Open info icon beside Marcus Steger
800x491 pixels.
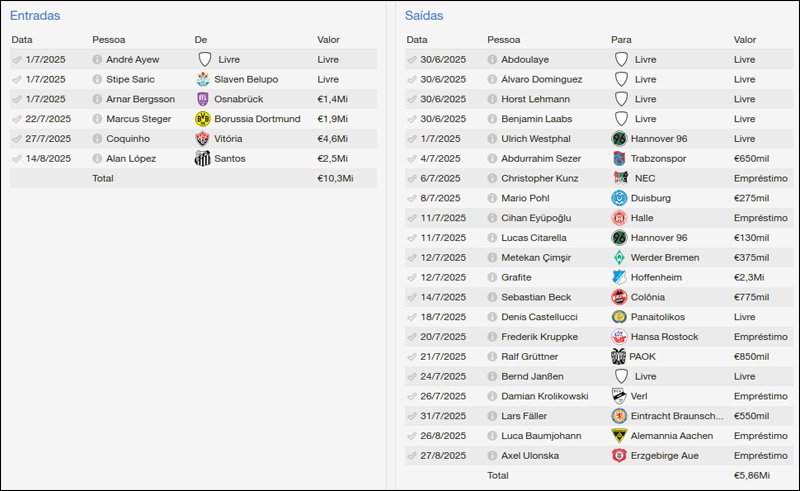[97, 119]
